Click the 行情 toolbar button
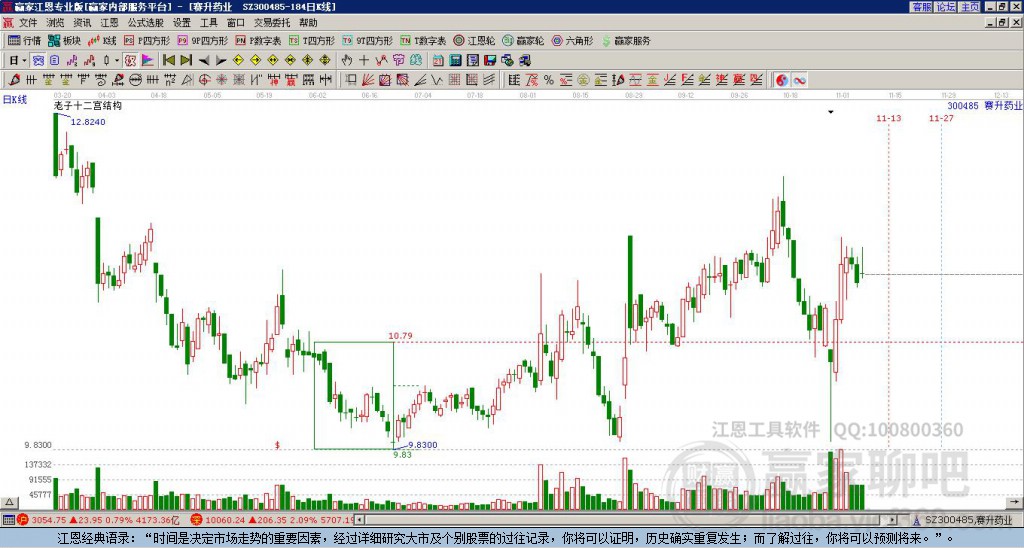This screenshot has height=548, width=1024. coord(25,40)
